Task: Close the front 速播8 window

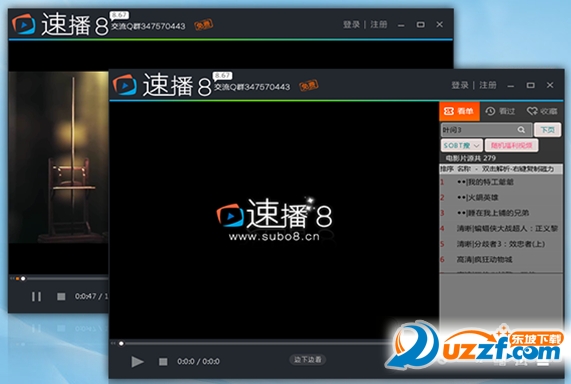Action: 550,85
